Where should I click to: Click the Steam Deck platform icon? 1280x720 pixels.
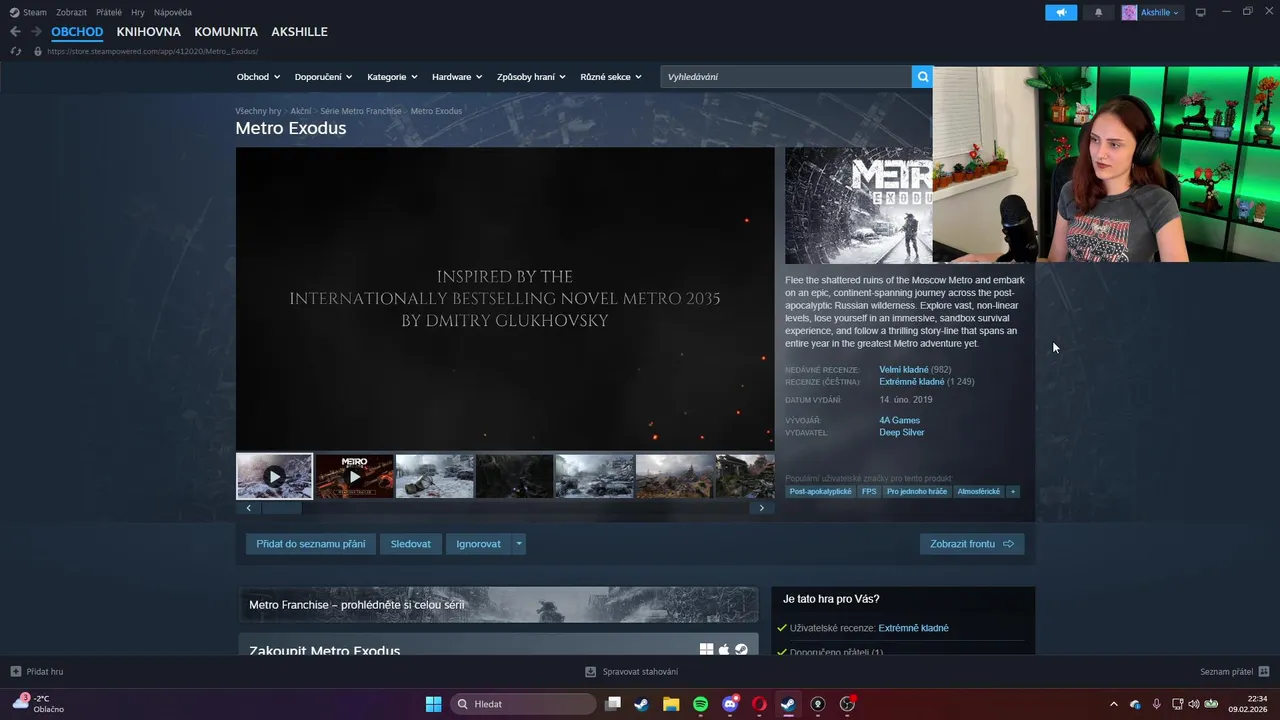(741, 650)
